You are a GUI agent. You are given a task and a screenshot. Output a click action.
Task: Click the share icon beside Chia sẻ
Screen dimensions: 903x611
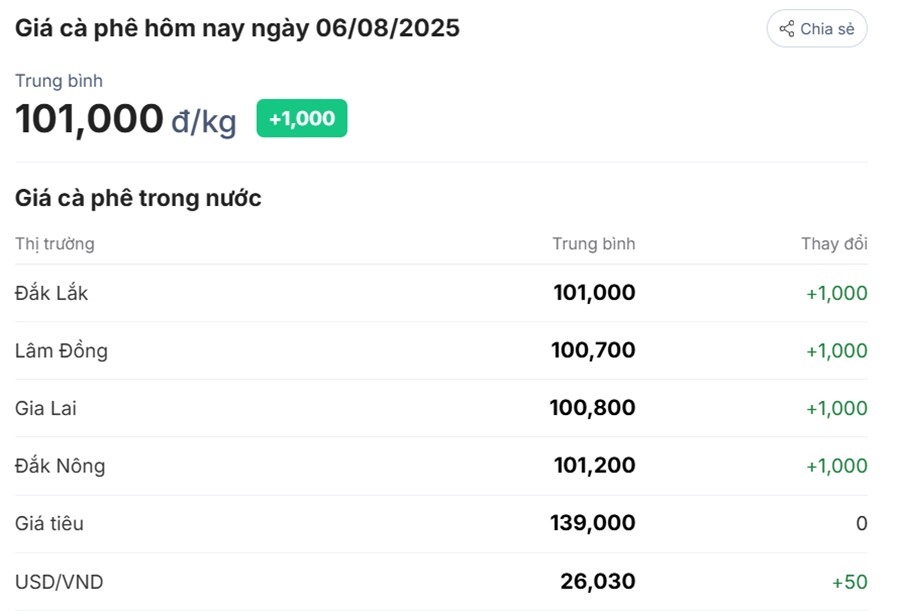point(787,28)
